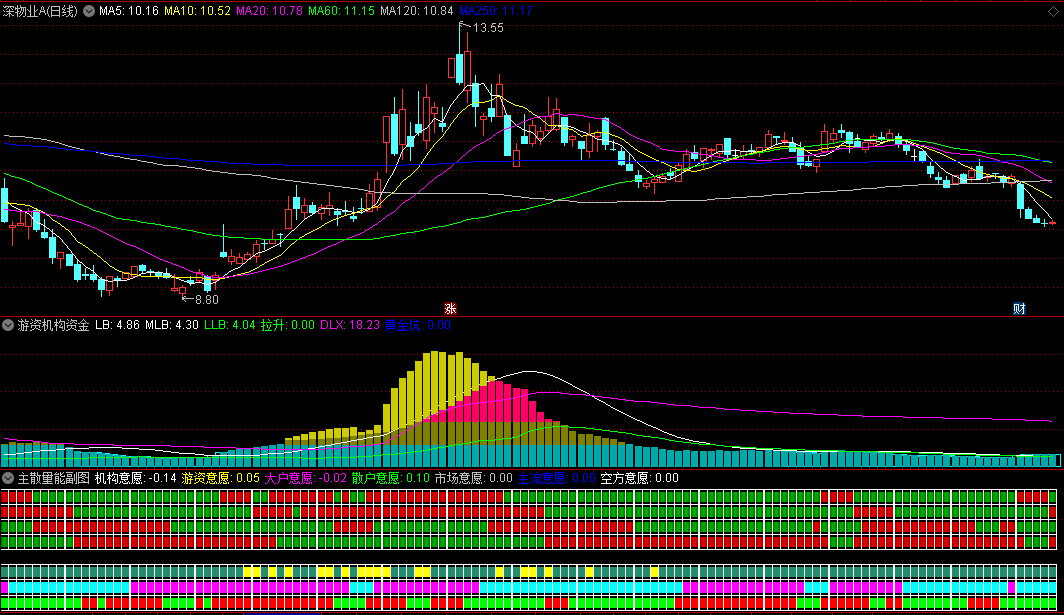Click the magenta 大户意愿: -0.02 value

(305, 478)
